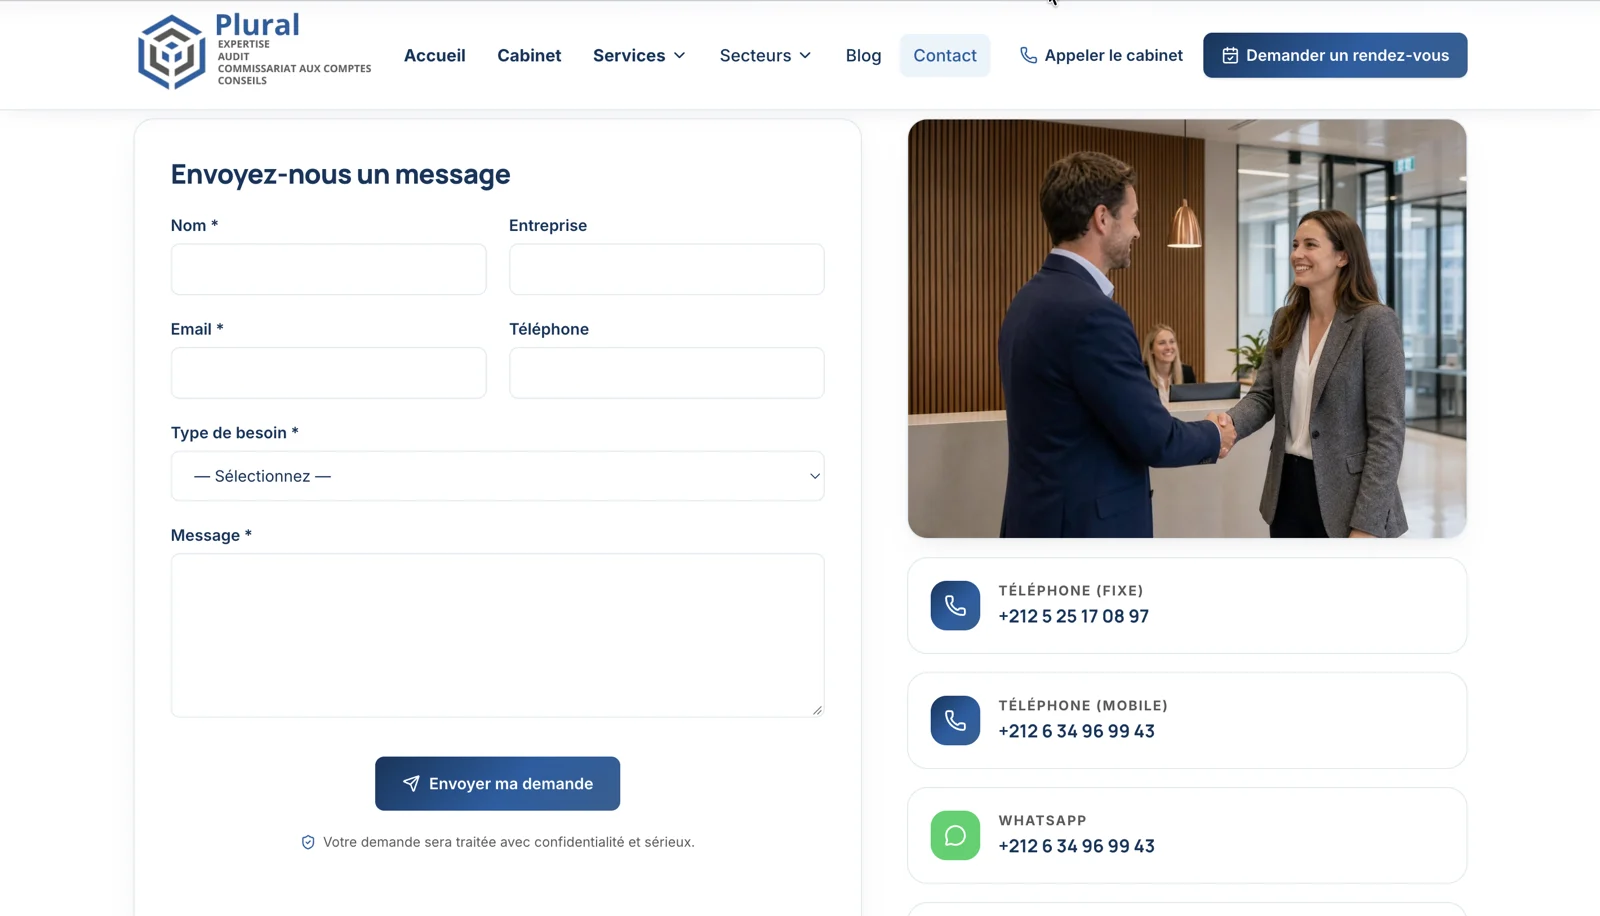Viewport: 1600px width, 916px height.
Task: Expand the Secteurs menu chevron
Action: point(805,55)
